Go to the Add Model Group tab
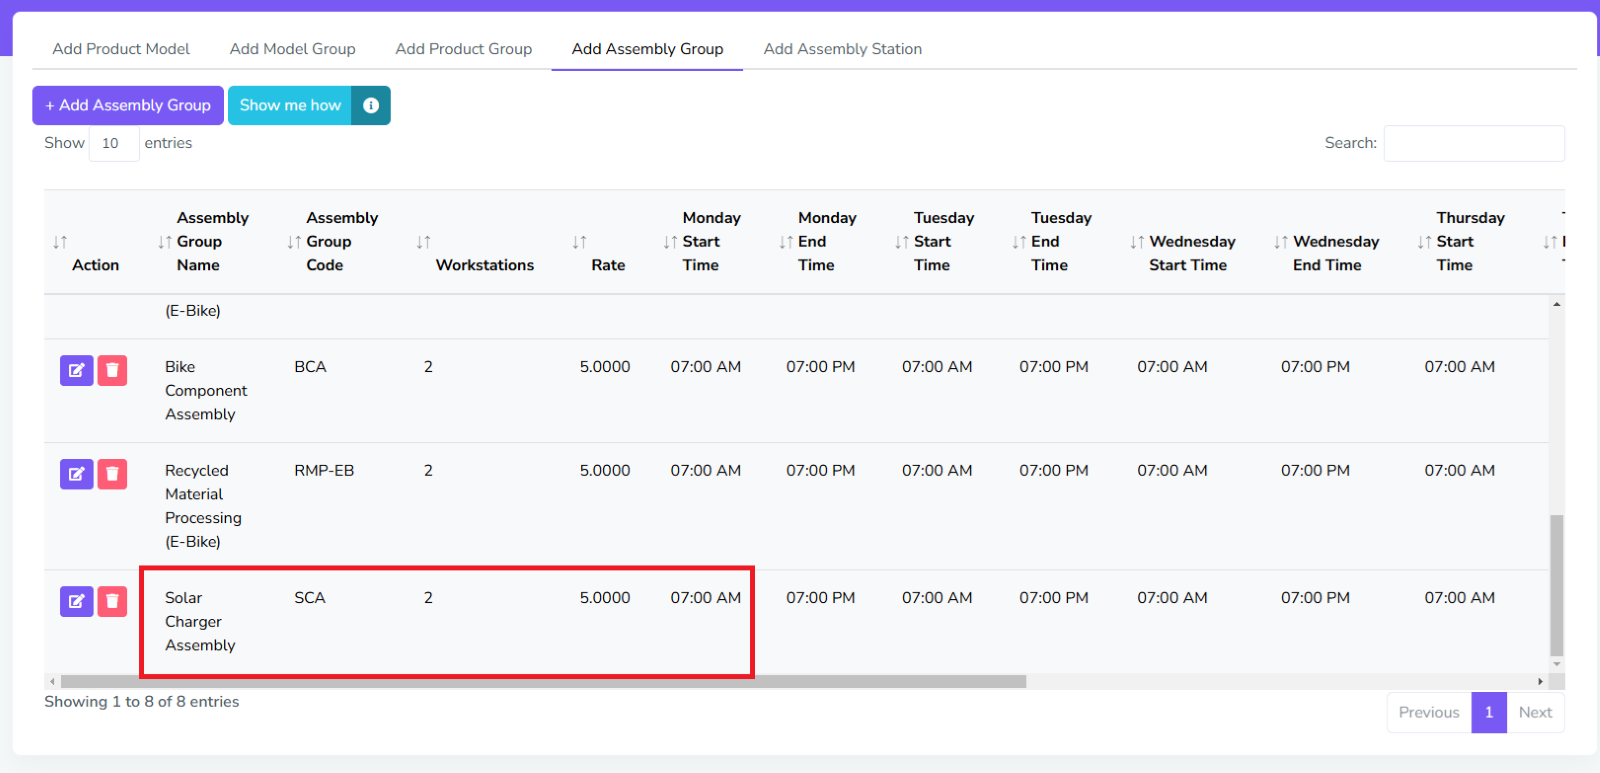Screen dimensions: 1600x773 pos(292,49)
